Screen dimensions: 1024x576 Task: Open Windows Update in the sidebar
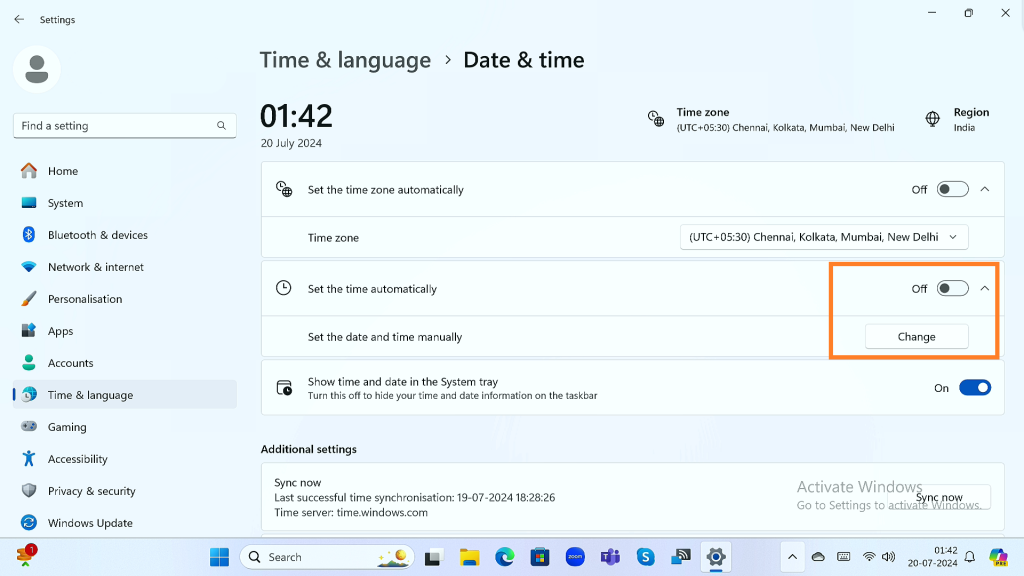pos(89,523)
